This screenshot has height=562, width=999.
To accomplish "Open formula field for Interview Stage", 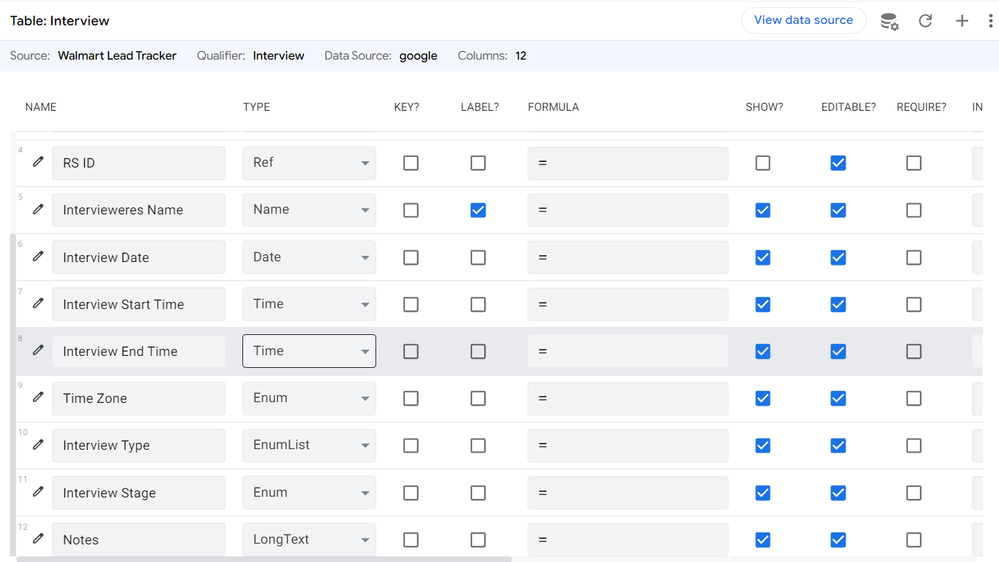I will [x=628, y=493].
